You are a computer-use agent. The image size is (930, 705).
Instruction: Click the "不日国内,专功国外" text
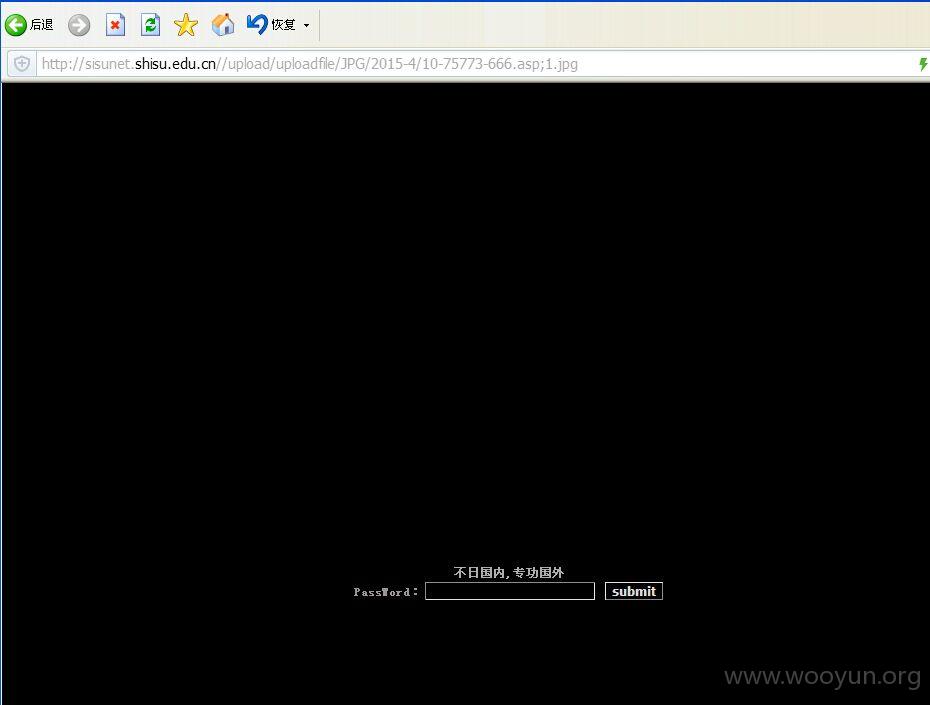(509, 572)
